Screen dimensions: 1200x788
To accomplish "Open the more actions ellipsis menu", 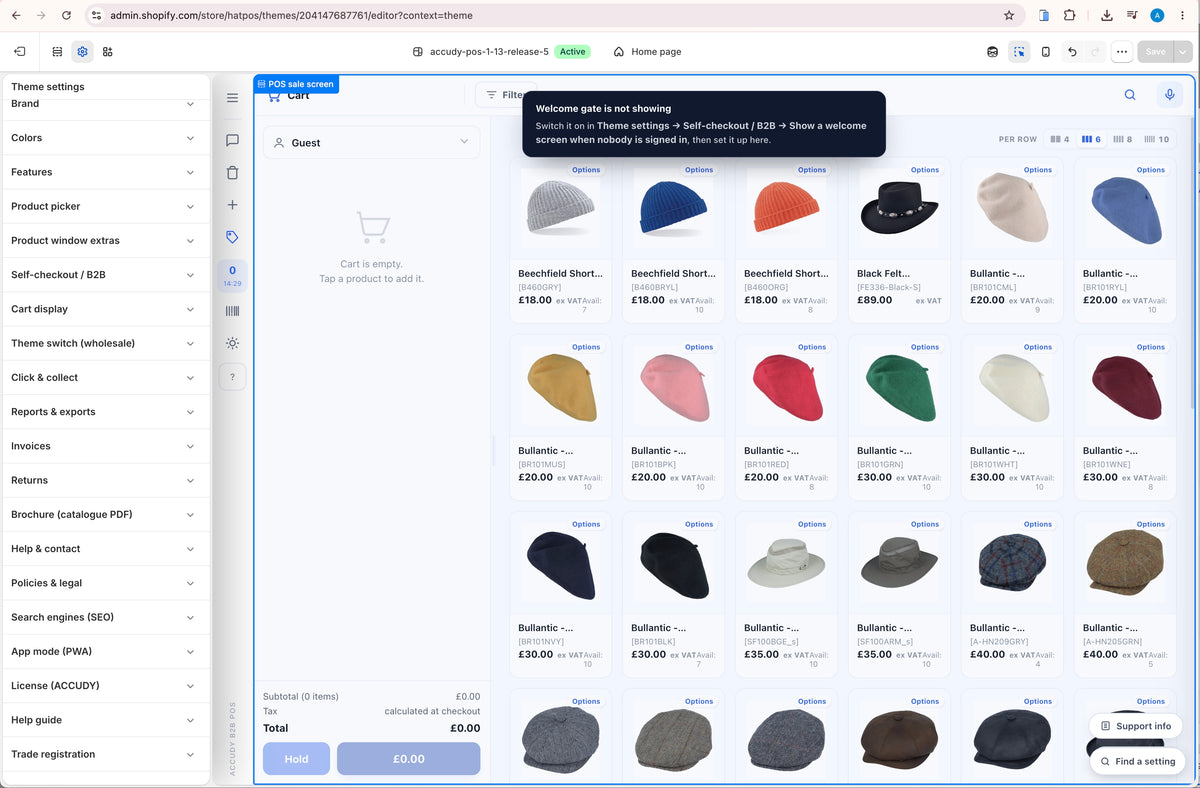I will (x=1122, y=52).
